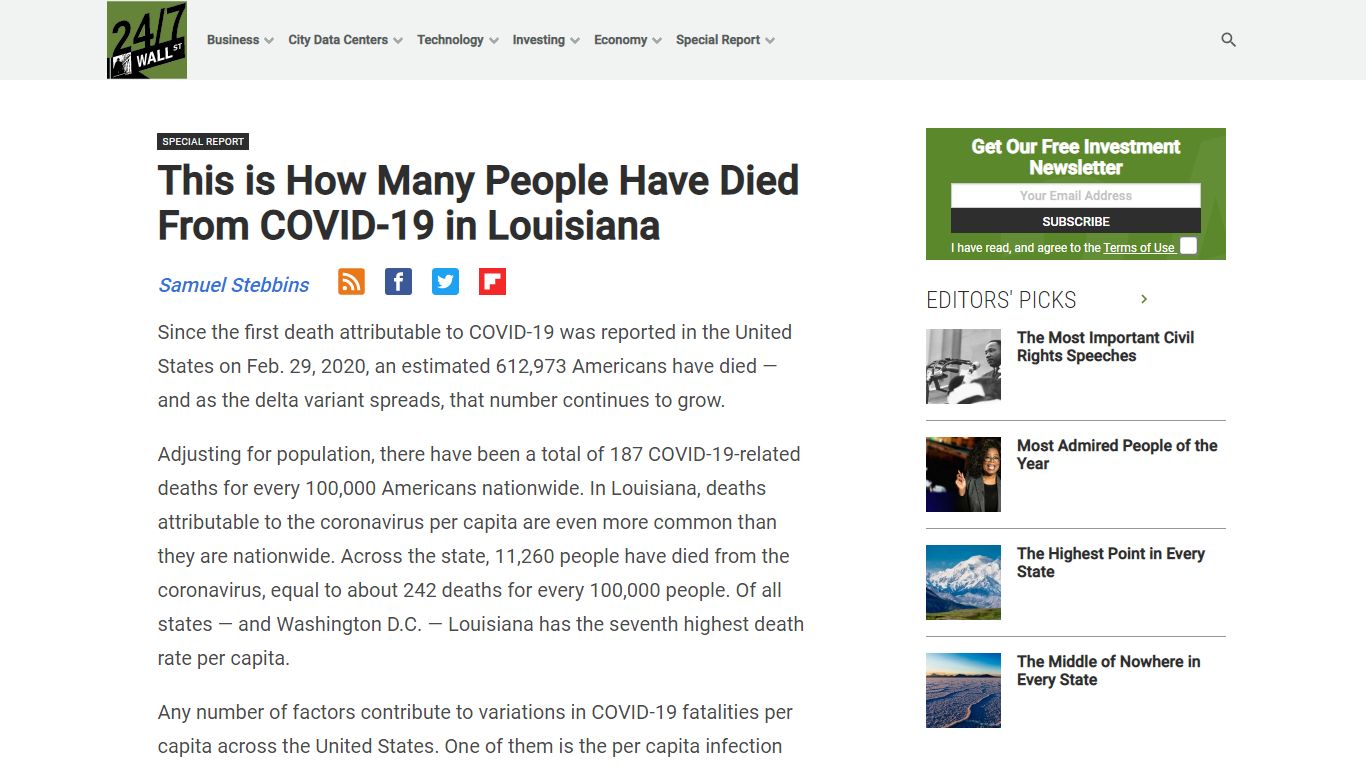
Task: Expand the Investing dropdown chevron
Action: [x=575, y=41]
